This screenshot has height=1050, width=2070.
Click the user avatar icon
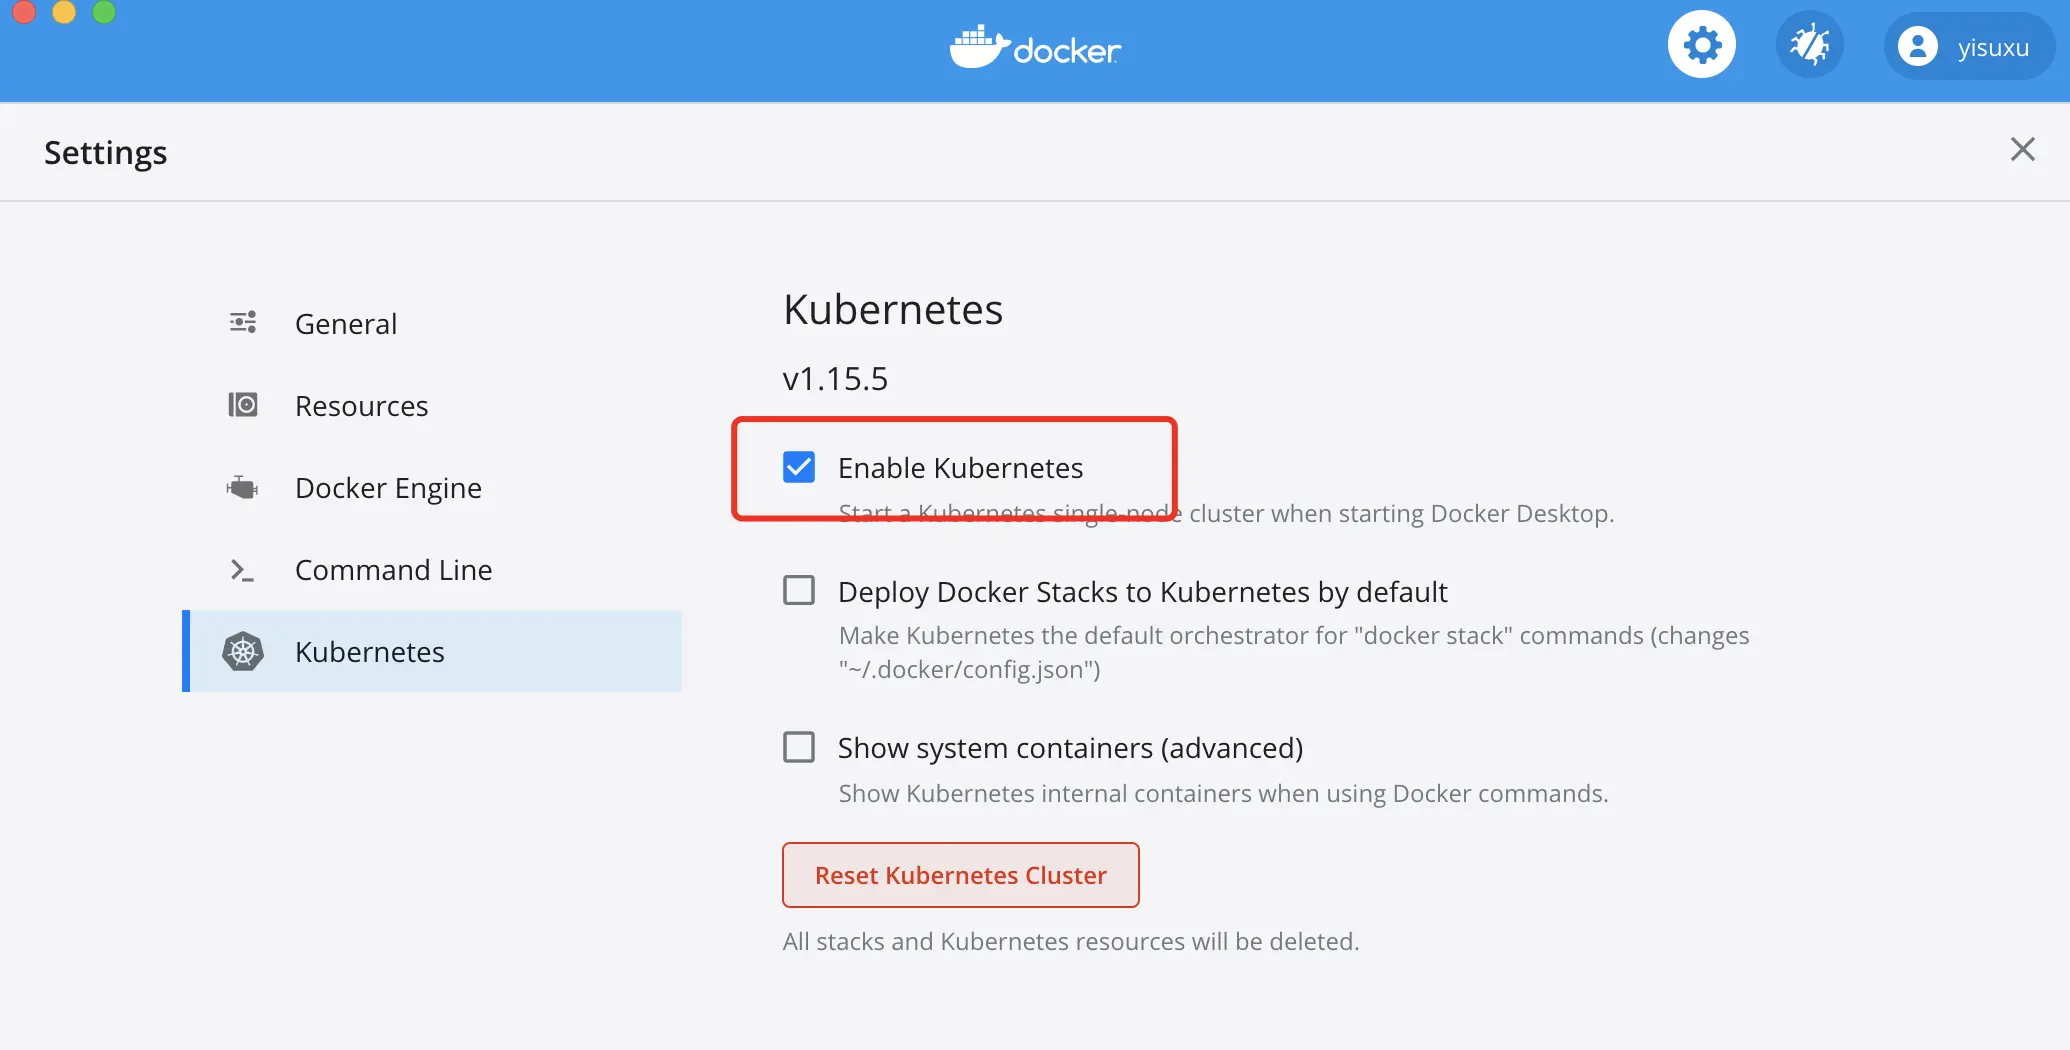pyautogui.click(x=1917, y=46)
